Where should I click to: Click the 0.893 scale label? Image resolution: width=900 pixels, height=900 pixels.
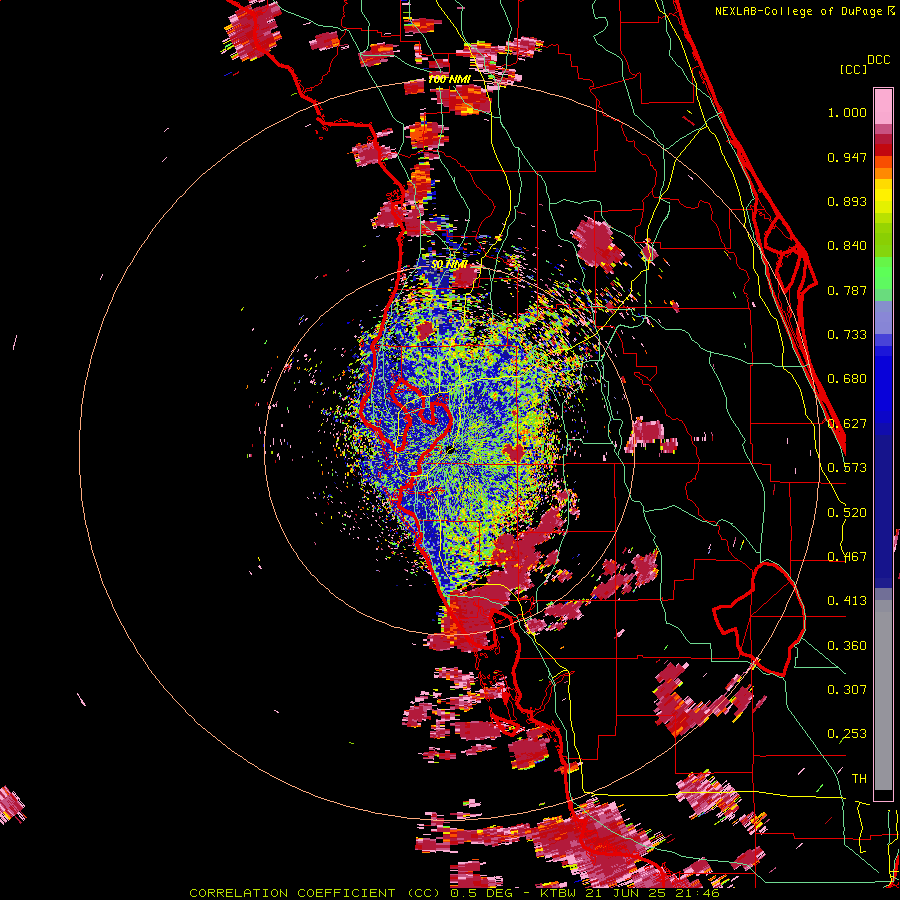(847, 201)
